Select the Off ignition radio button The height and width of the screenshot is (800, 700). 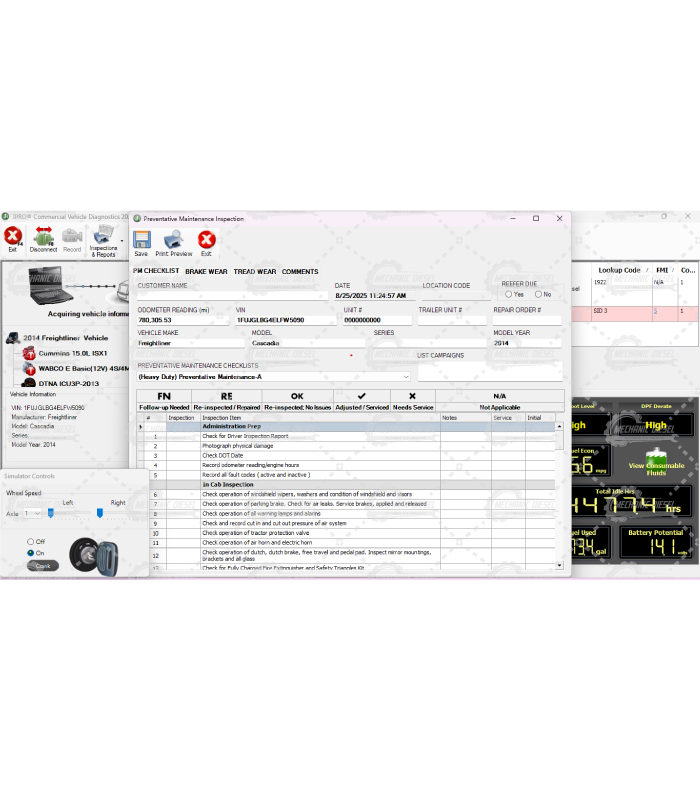tap(31, 541)
